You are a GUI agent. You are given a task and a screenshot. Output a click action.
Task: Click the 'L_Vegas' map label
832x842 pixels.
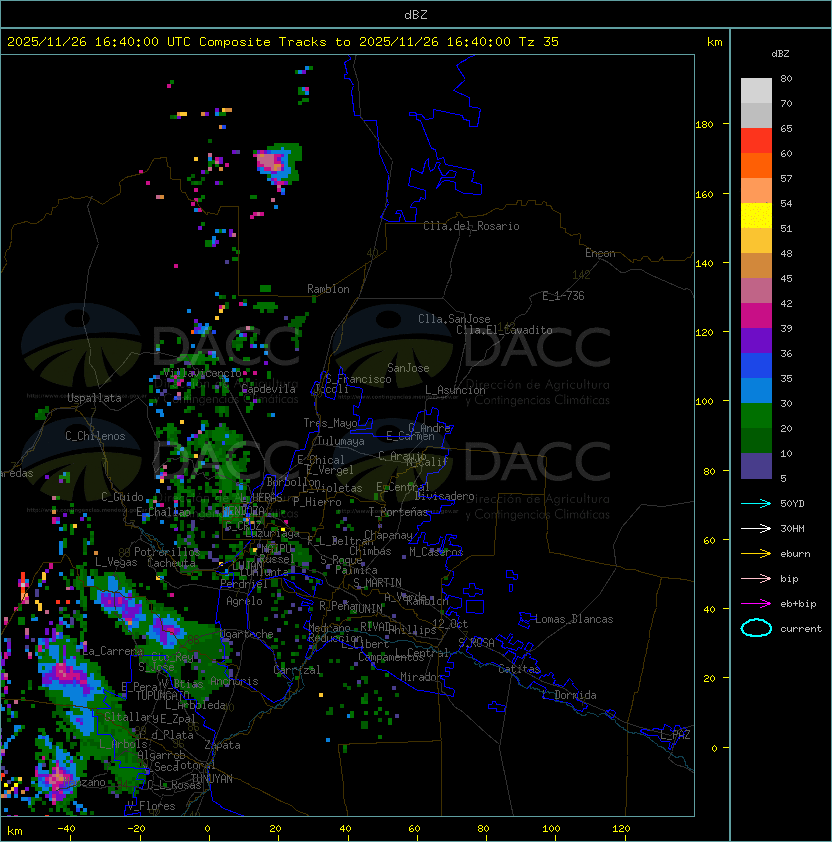[x=116, y=562]
